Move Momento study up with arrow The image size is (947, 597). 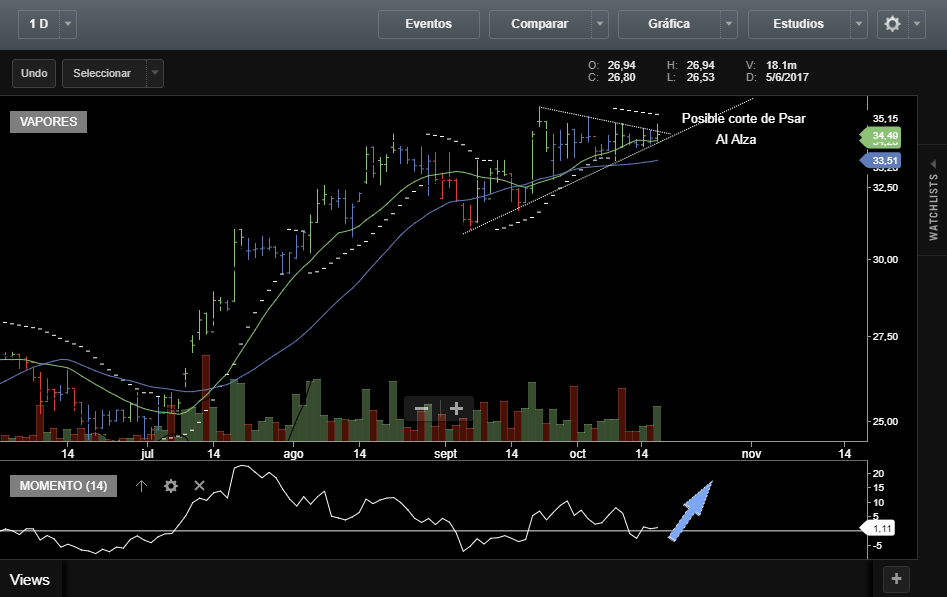click(x=141, y=486)
